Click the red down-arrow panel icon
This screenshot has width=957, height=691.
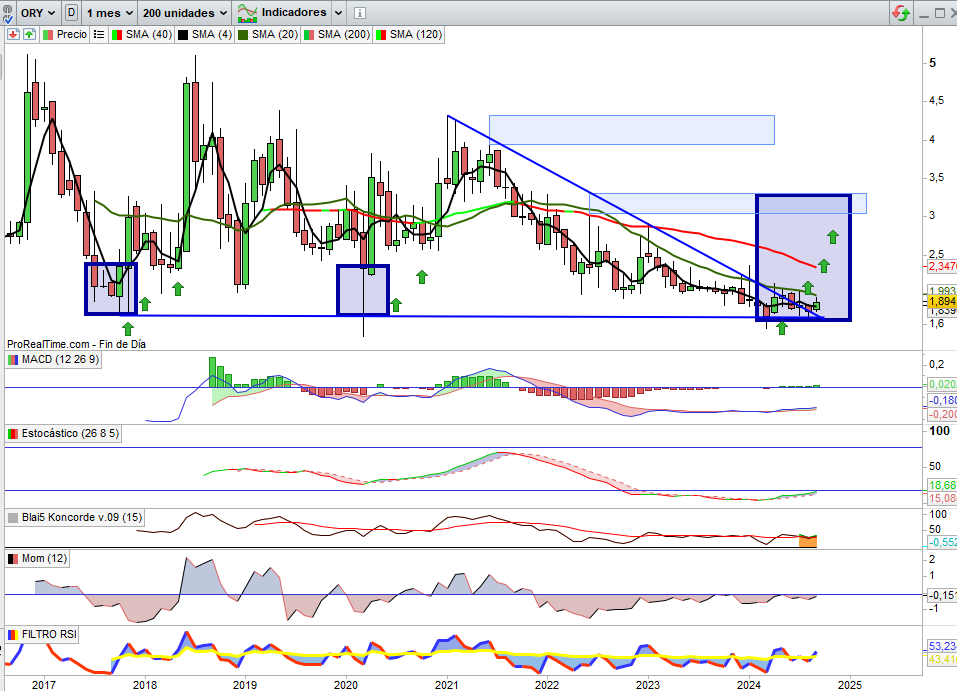click(x=13, y=34)
